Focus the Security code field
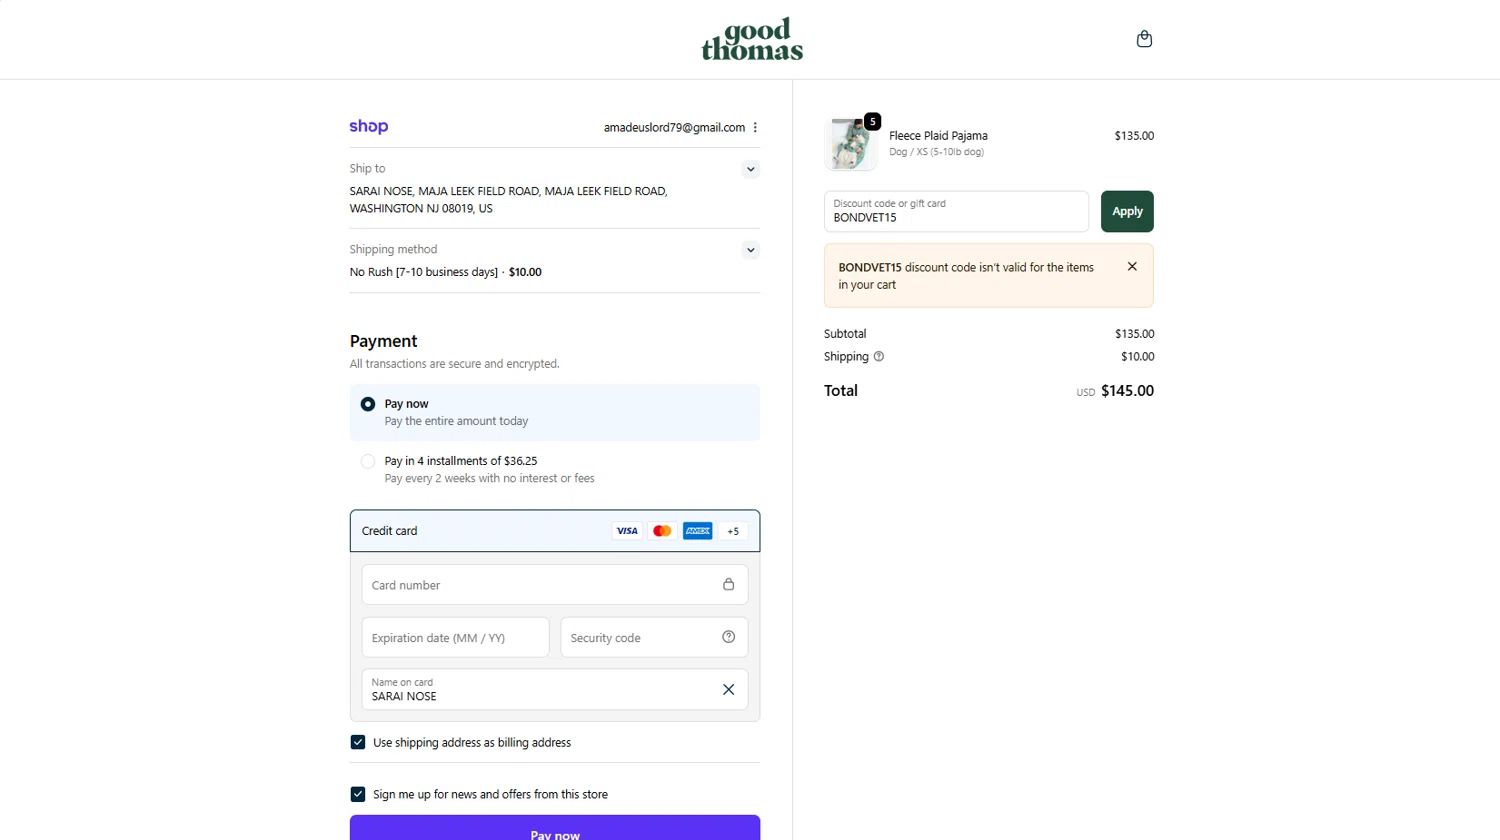This screenshot has width=1500, height=840. point(654,637)
